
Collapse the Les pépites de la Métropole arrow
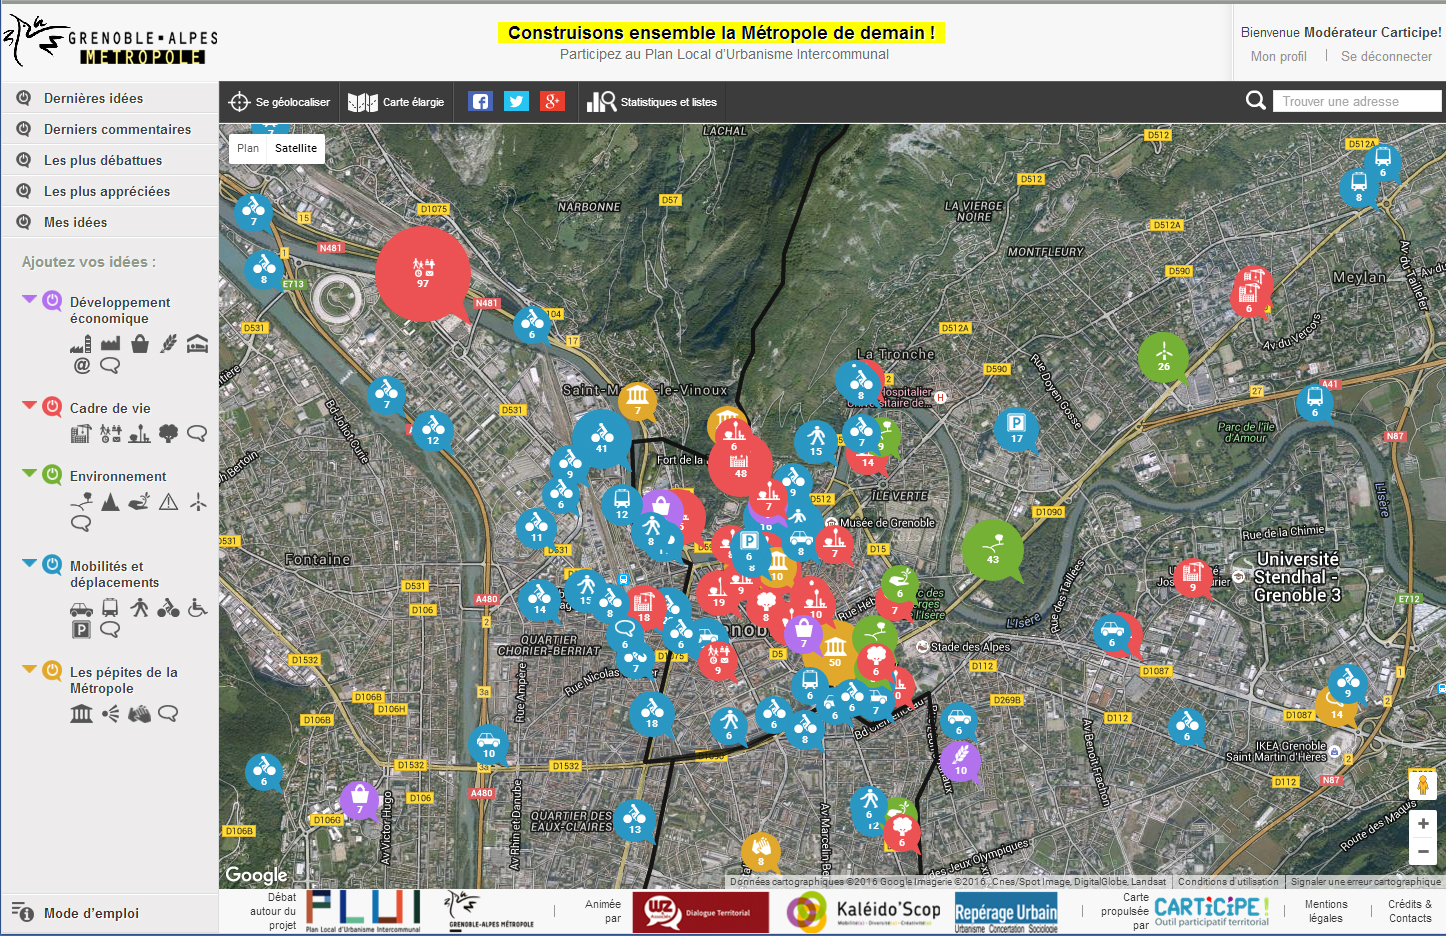tap(29, 669)
